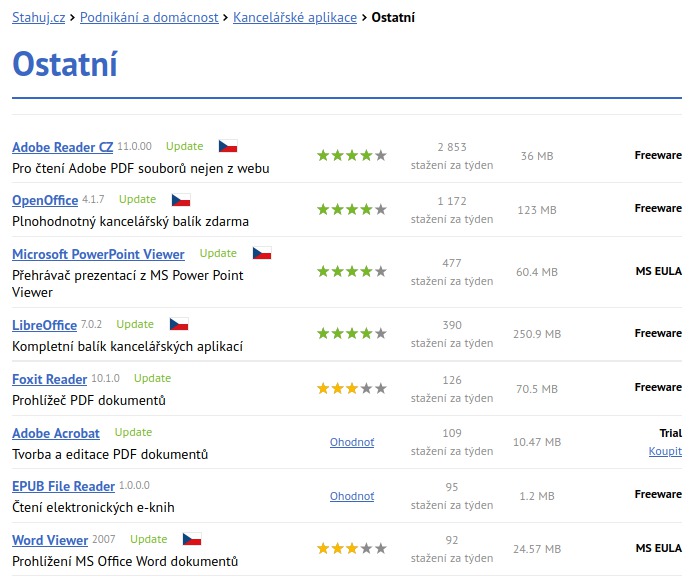Click file size 1.2 MB
The width and height of the screenshot is (691, 577).
(x=537, y=496)
